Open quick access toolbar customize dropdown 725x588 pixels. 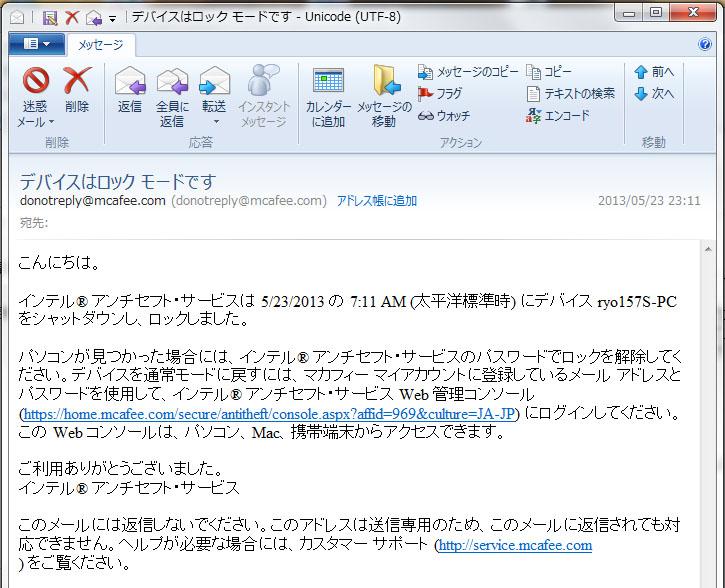[x=112, y=19]
